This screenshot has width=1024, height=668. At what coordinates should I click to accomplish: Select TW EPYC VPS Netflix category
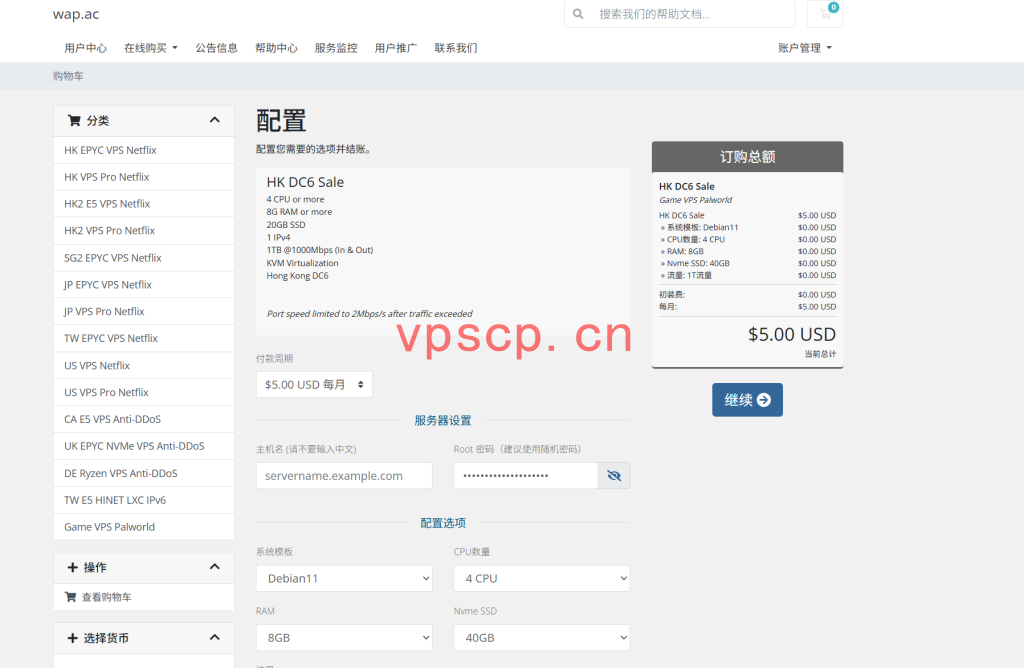(x=144, y=338)
